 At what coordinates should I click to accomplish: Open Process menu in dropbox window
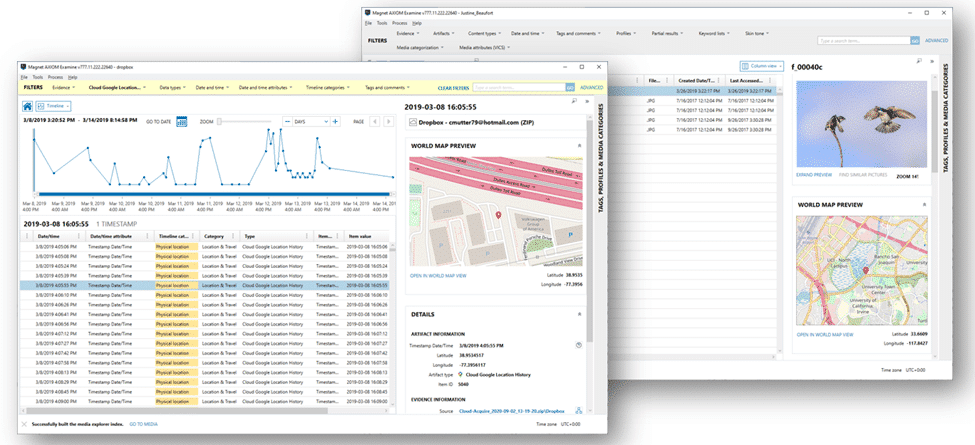(55, 77)
